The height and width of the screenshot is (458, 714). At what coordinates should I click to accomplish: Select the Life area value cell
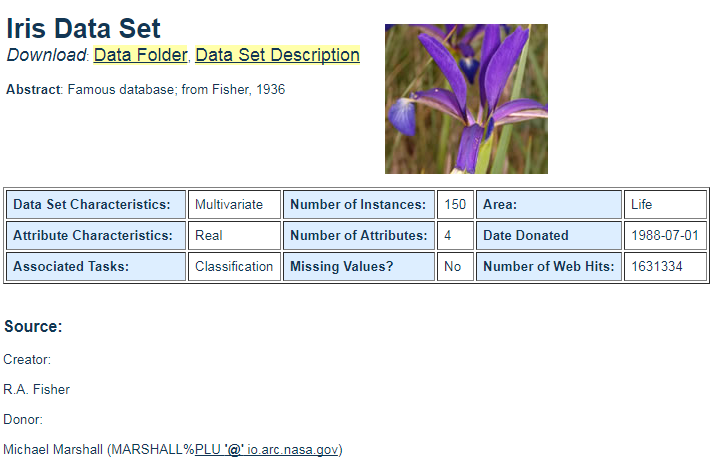click(x=665, y=205)
